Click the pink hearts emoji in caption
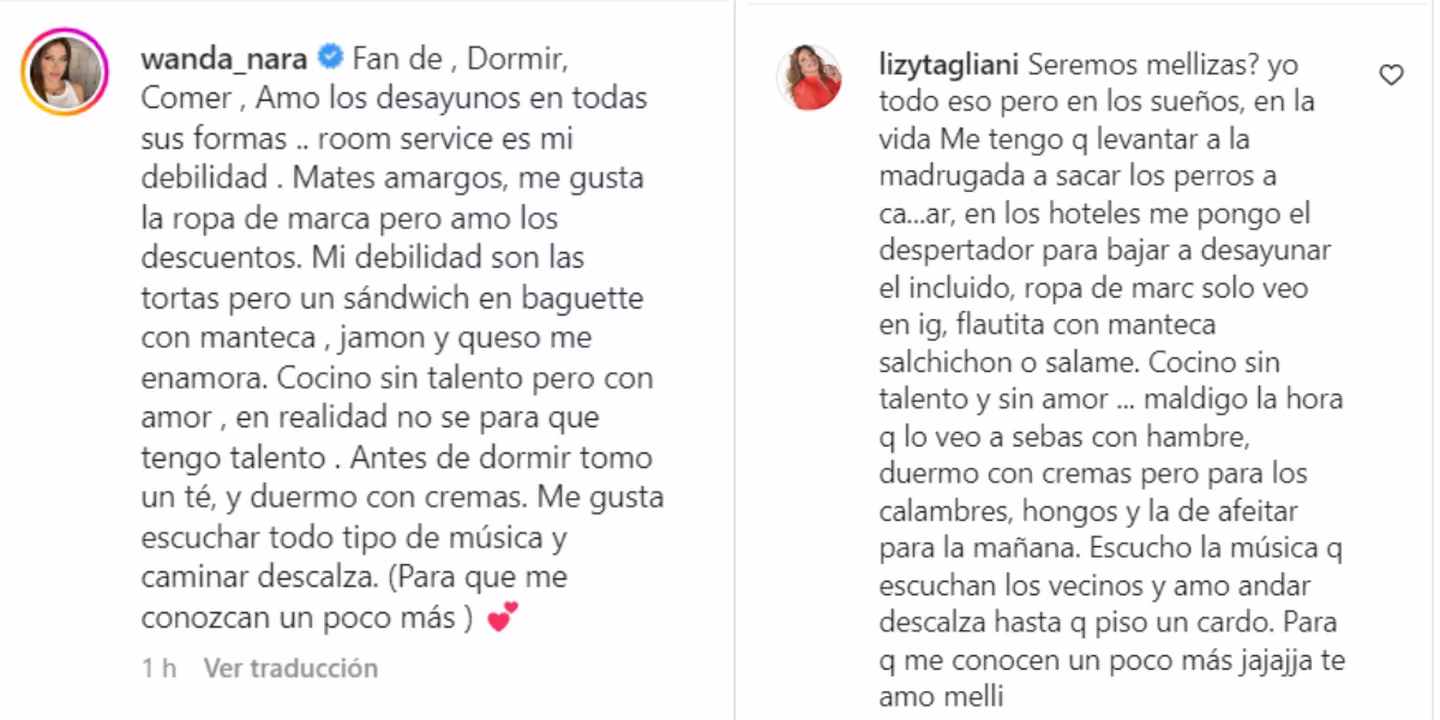 pos(502,617)
